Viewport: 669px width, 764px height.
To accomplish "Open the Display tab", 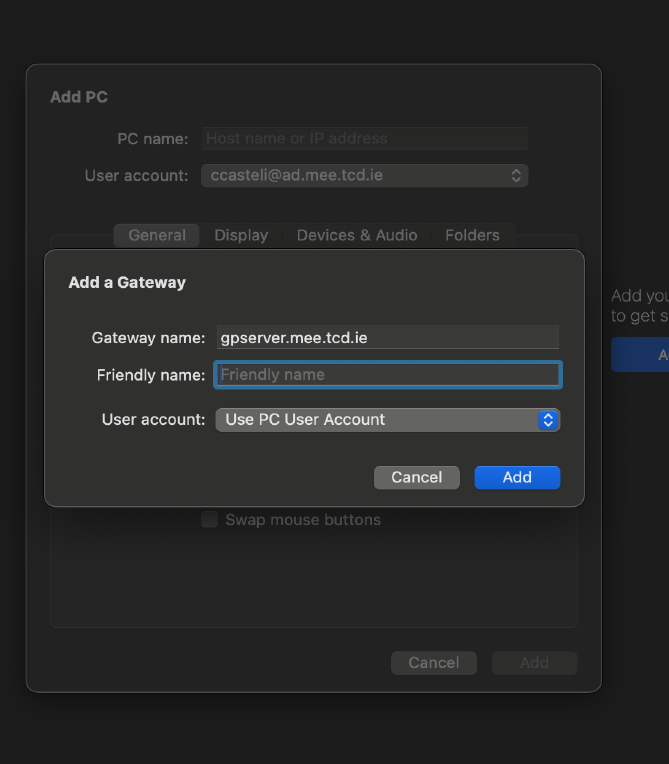I will (241, 235).
